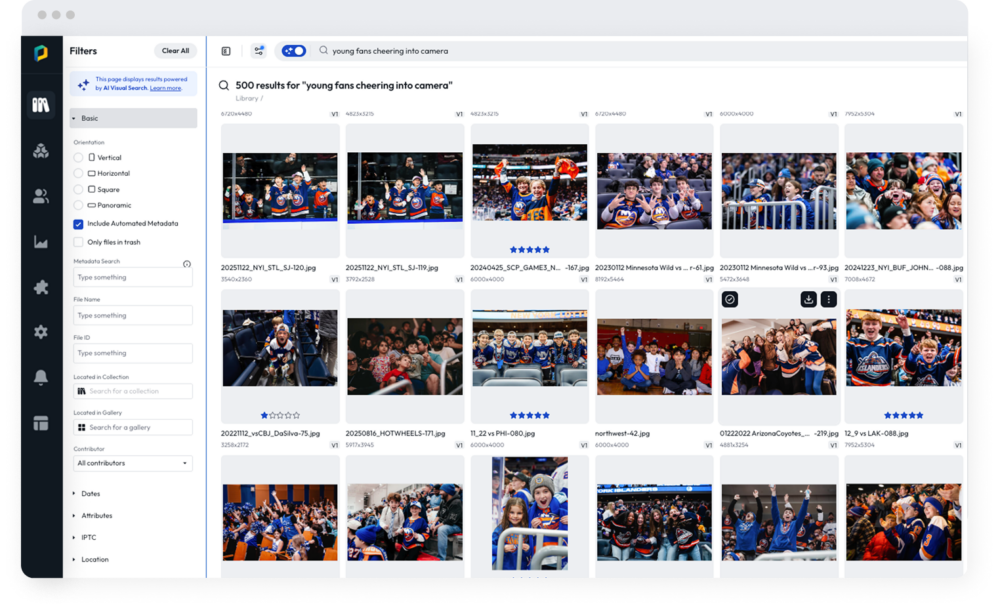Expand the Dates filter section
This screenshot has width=1000, height=610.
90,494
